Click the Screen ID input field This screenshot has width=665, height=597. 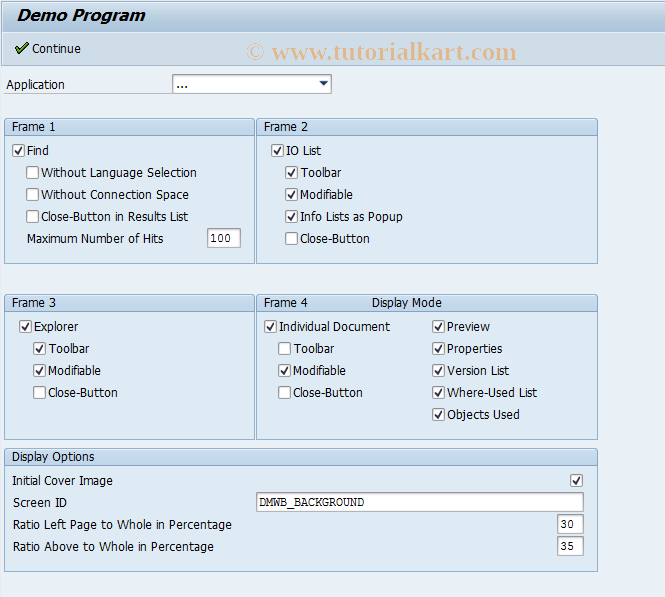tap(420, 502)
